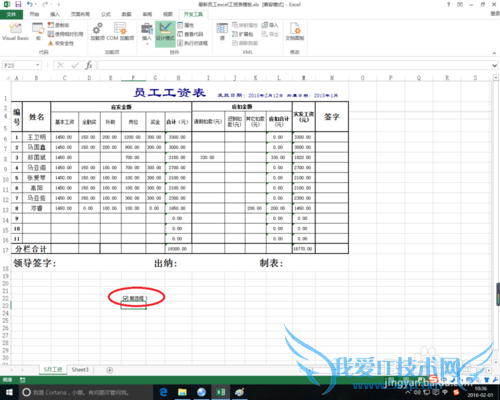Viewport: 500px width, 400px height.
Task: Click the vertical scrollbar up arrow
Action: tap(496, 78)
